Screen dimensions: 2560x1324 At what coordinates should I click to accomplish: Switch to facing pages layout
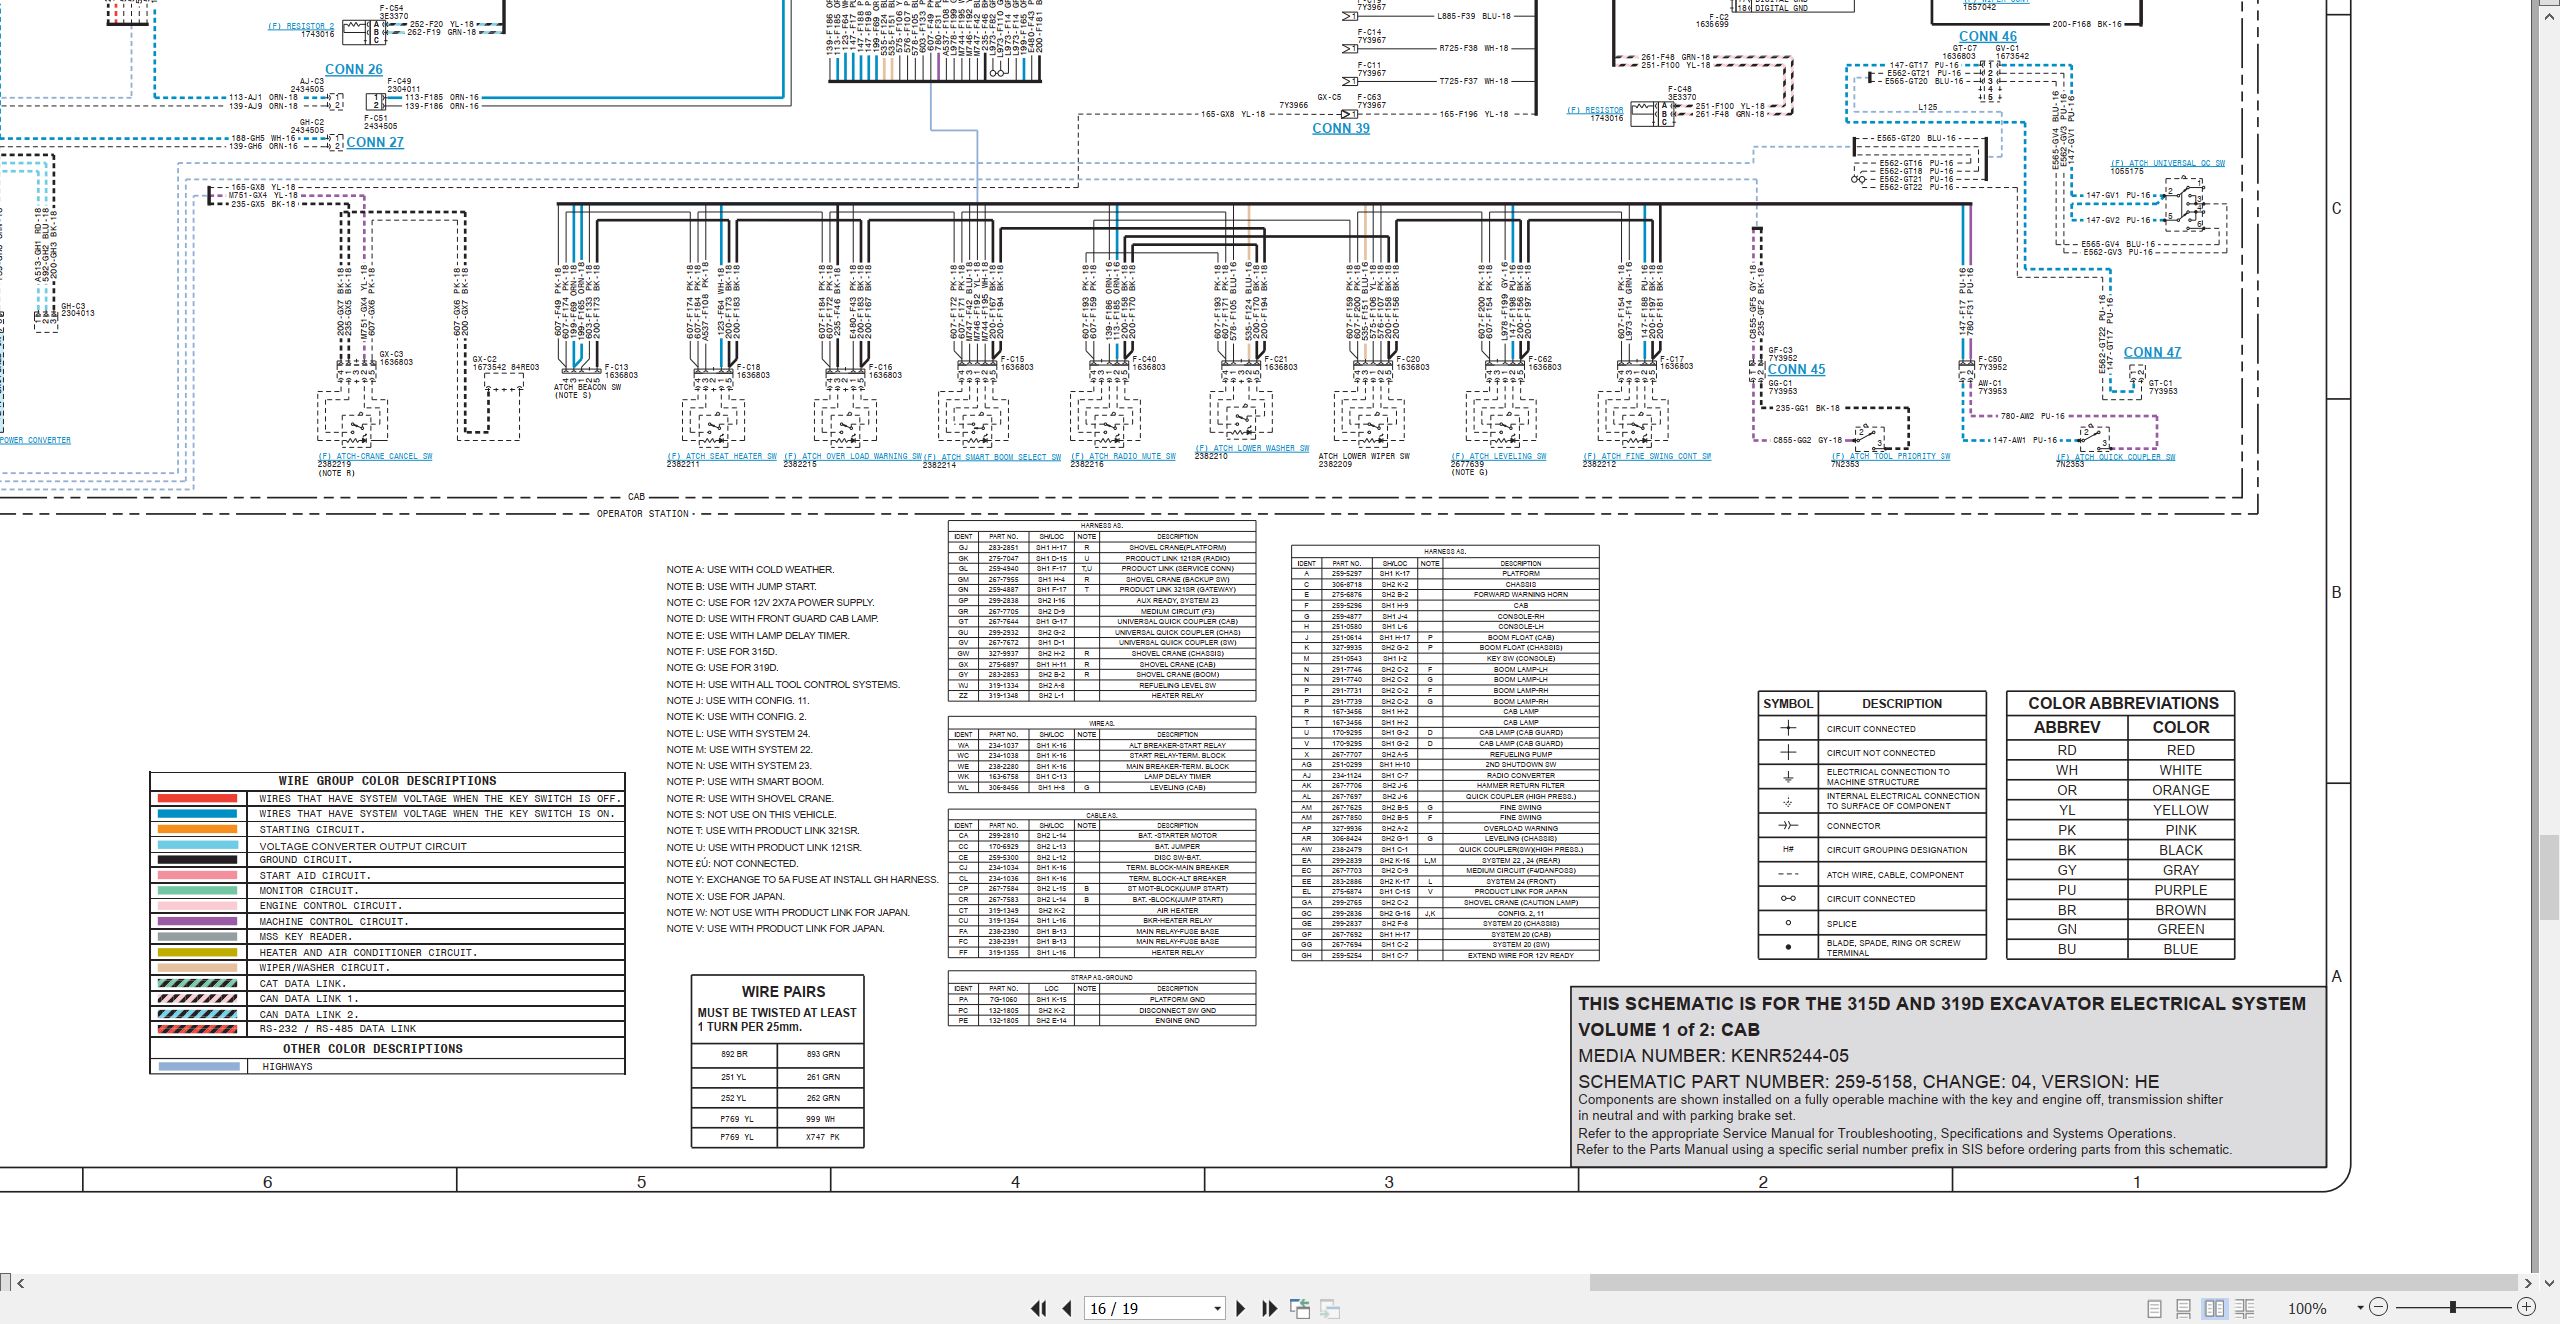pos(2214,1308)
